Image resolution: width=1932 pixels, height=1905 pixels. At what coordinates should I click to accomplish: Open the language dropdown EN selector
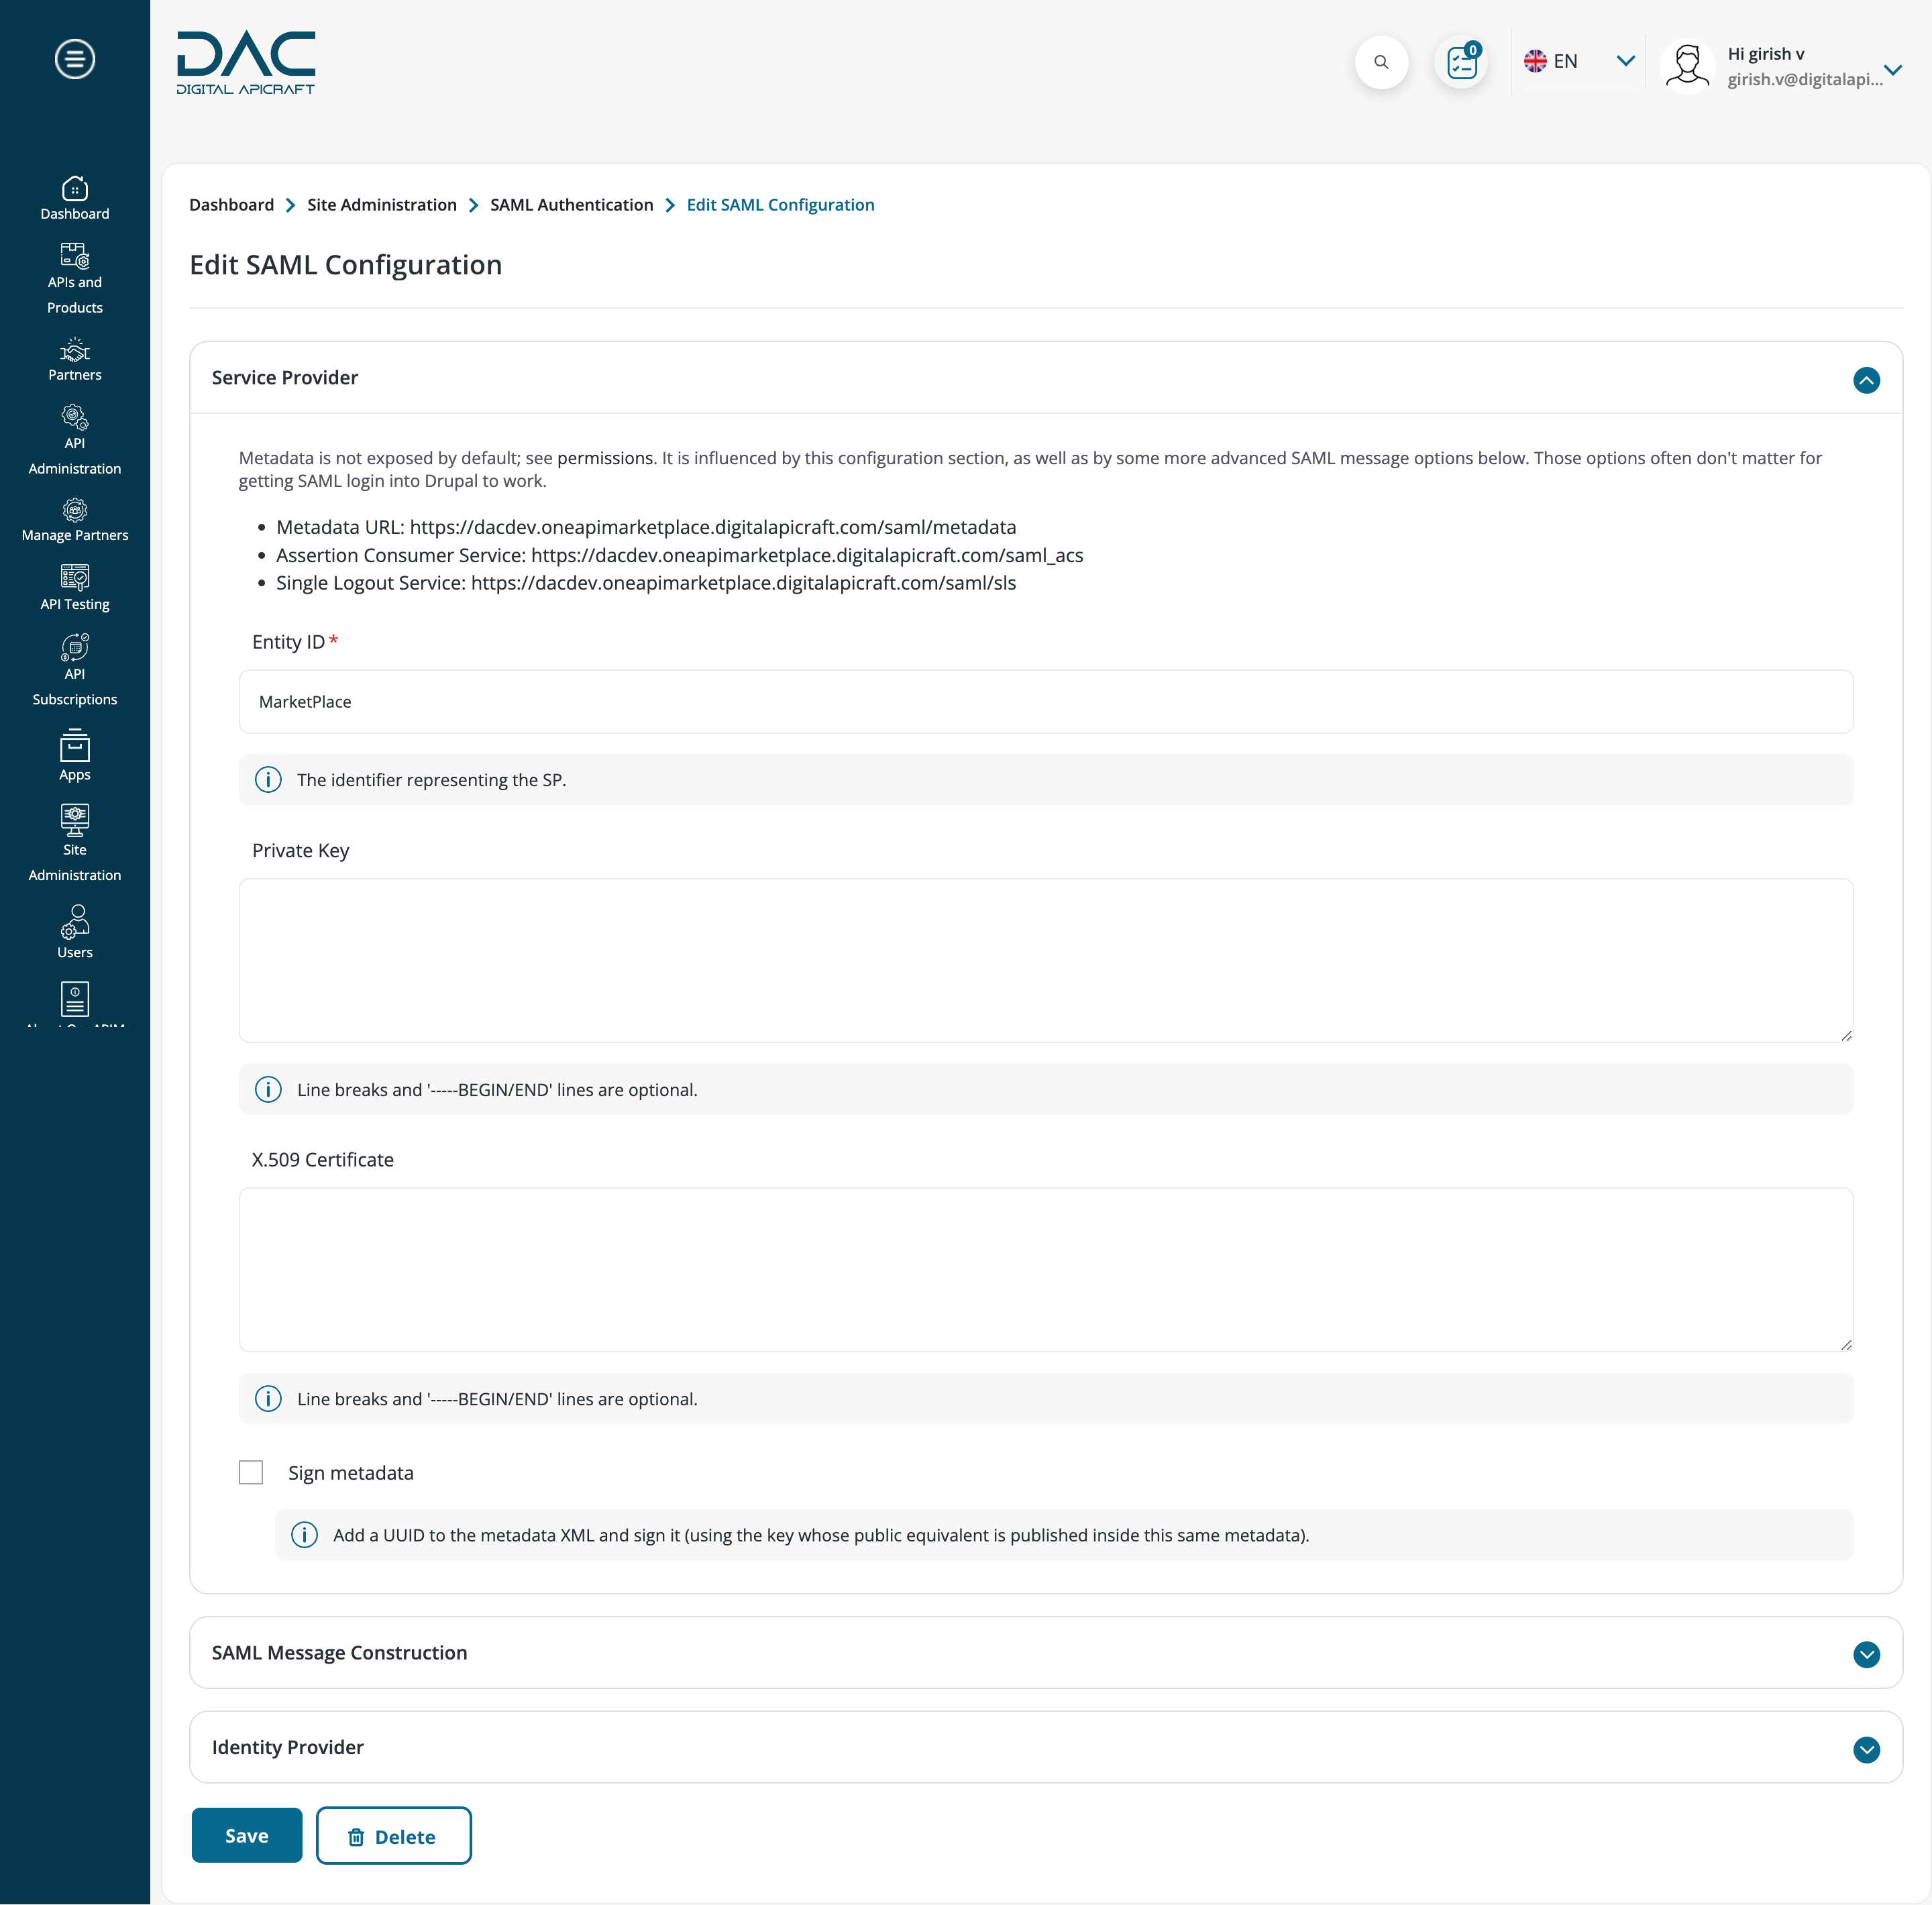(x=1623, y=61)
